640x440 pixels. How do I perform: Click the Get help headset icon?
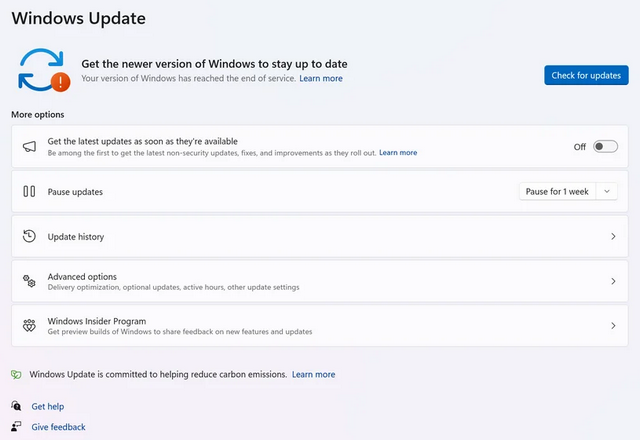tap(16, 406)
